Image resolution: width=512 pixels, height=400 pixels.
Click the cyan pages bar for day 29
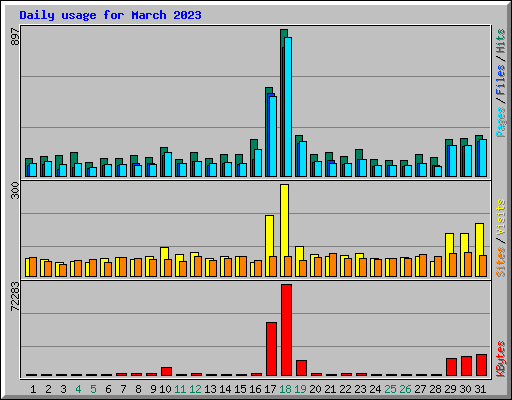[453, 161]
